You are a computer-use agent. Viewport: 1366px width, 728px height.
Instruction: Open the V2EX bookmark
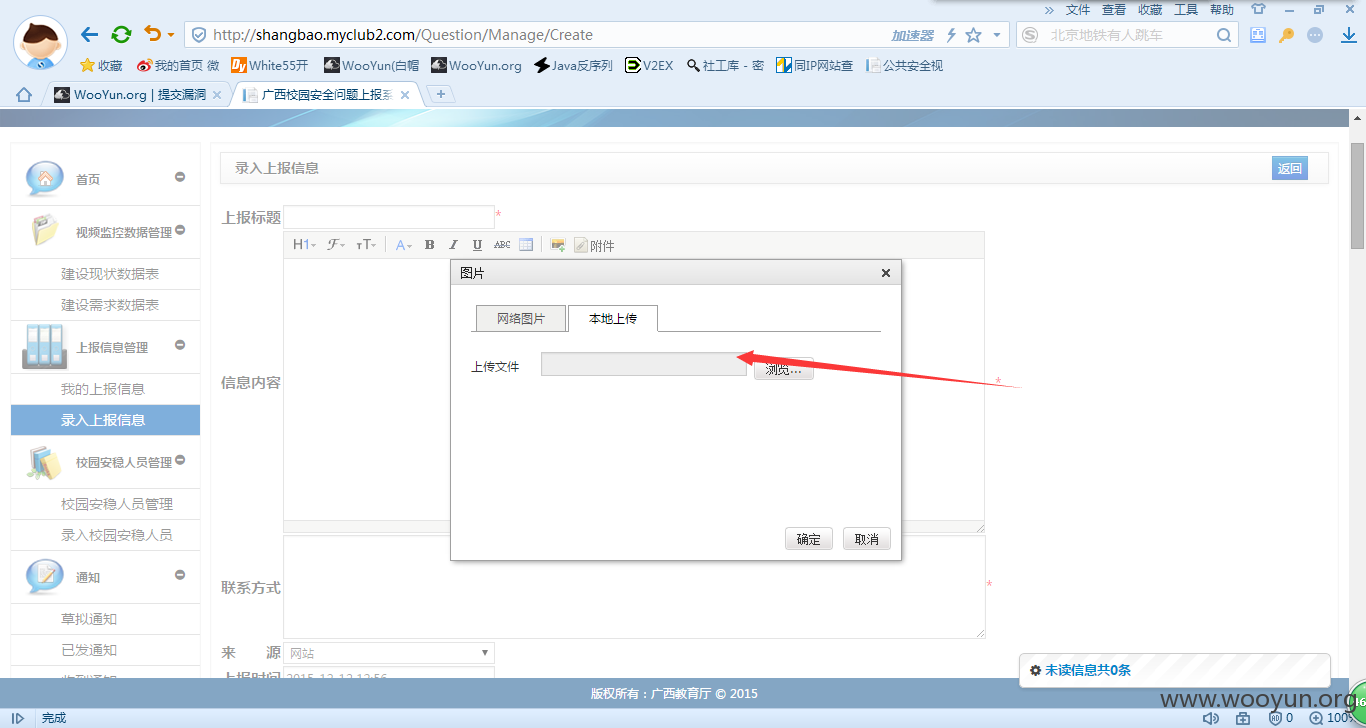point(649,66)
